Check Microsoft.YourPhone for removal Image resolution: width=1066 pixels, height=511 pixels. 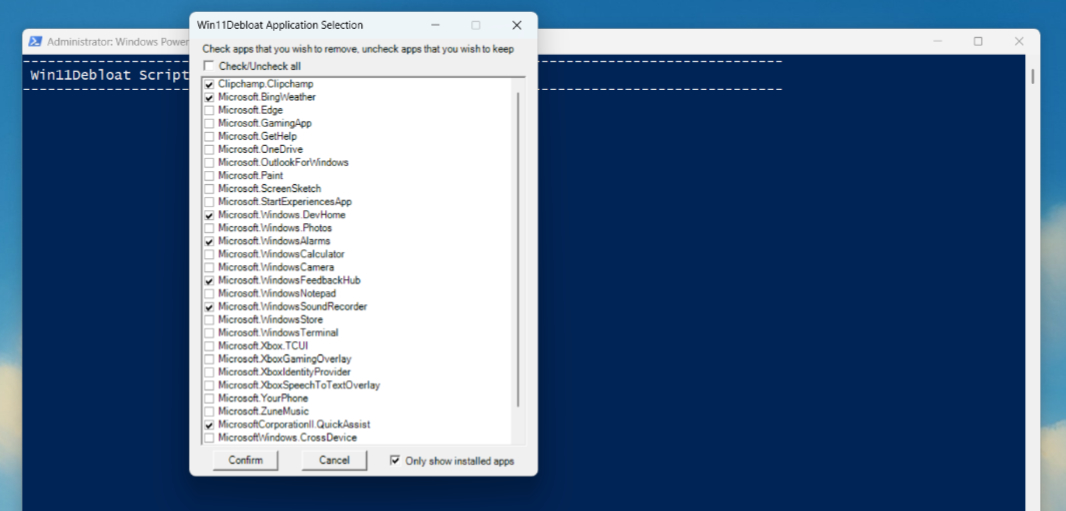click(209, 398)
